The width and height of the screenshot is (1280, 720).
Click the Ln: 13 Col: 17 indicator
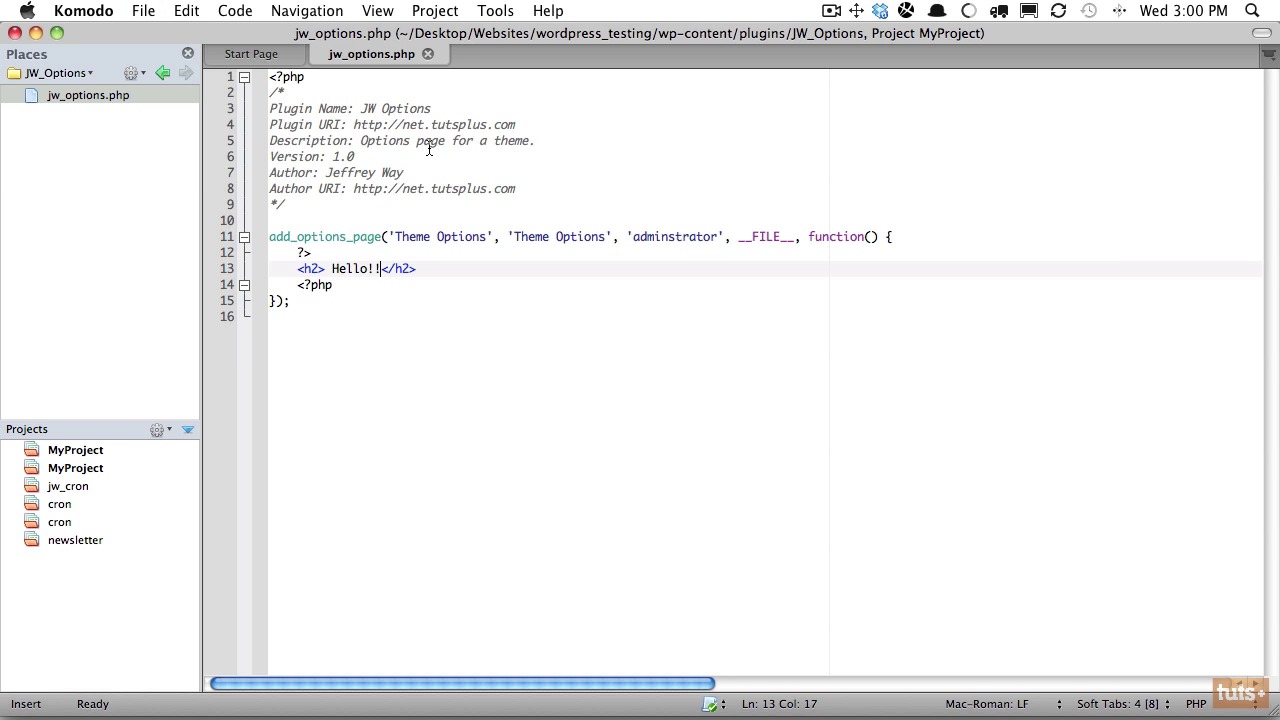click(x=779, y=704)
